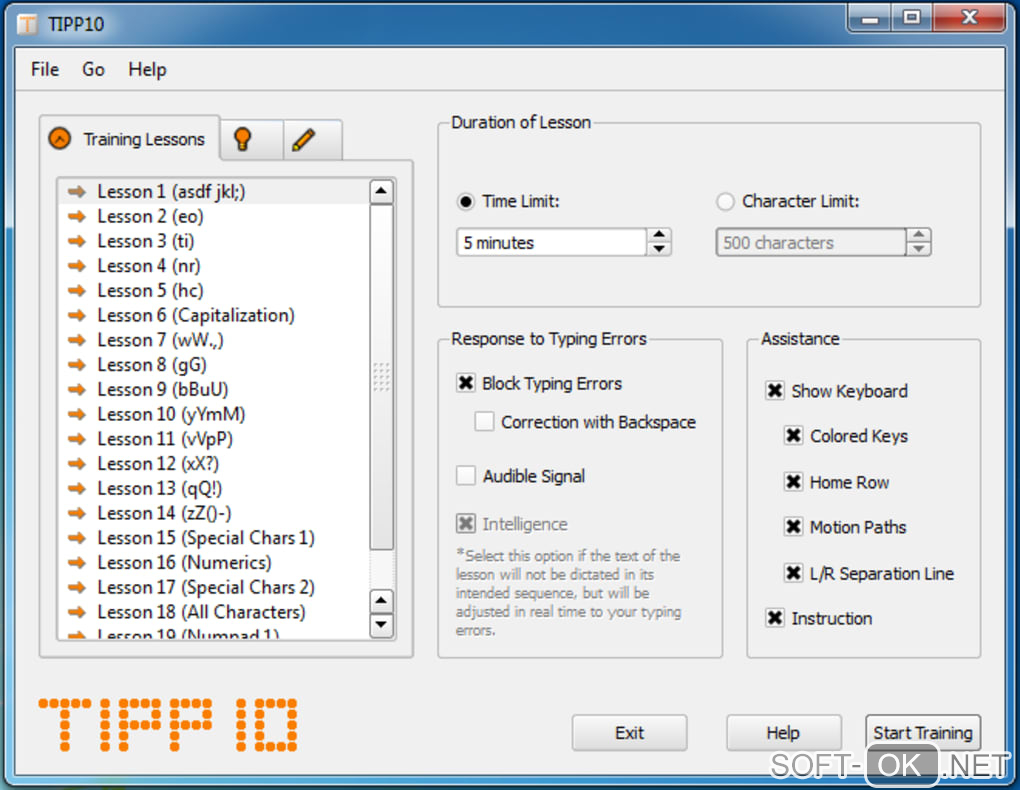
Task: Disable the Home Row checkbox
Action: click(793, 482)
